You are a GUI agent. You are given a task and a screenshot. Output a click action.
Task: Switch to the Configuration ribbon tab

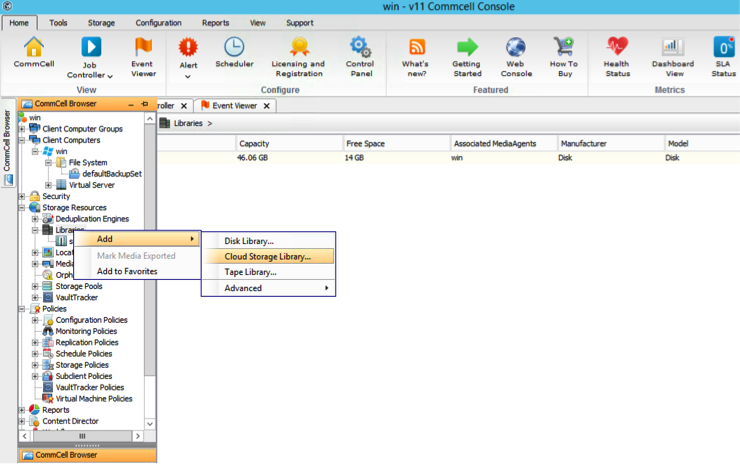click(x=158, y=23)
